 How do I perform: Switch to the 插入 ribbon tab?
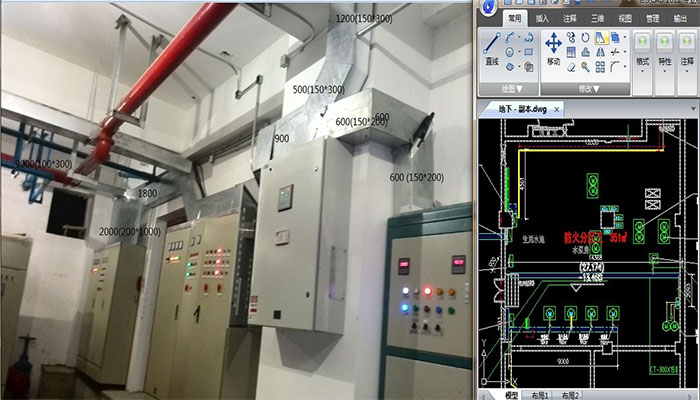point(542,18)
